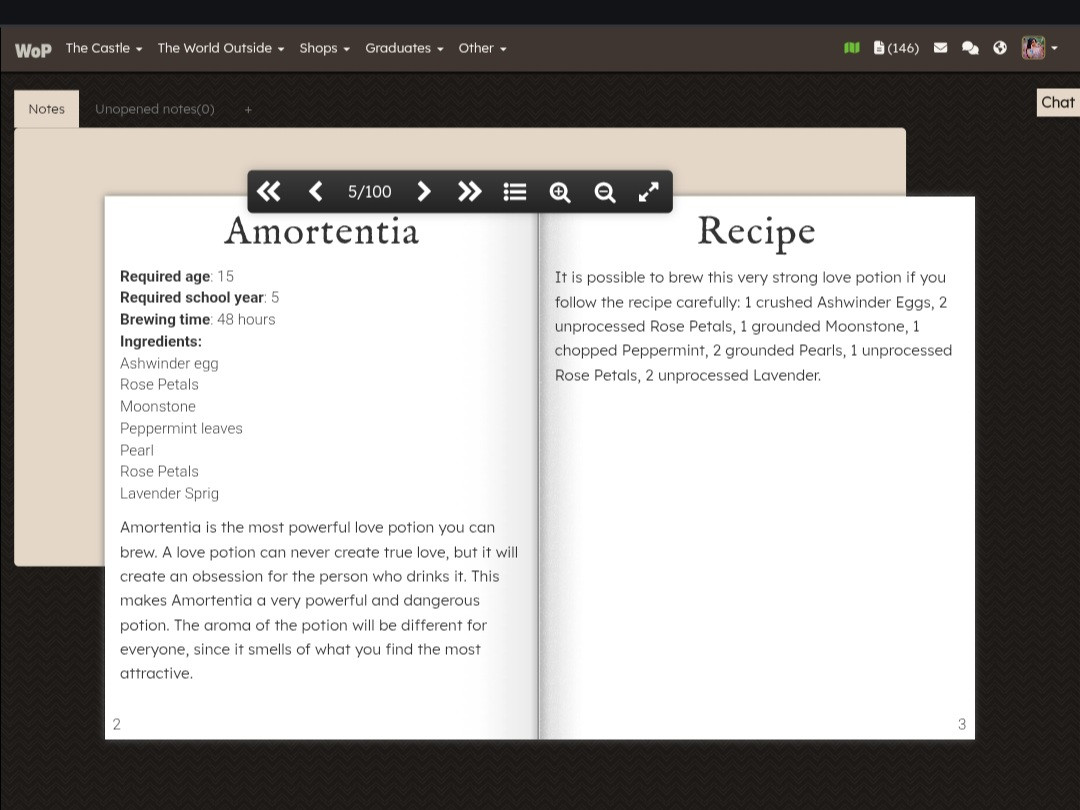1080x810 pixels.
Task: Jump to first page of the book
Action: click(269, 191)
